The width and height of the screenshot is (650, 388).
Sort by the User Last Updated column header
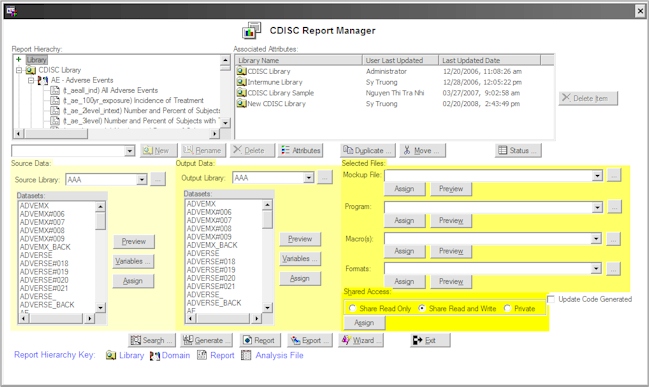coord(400,61)
